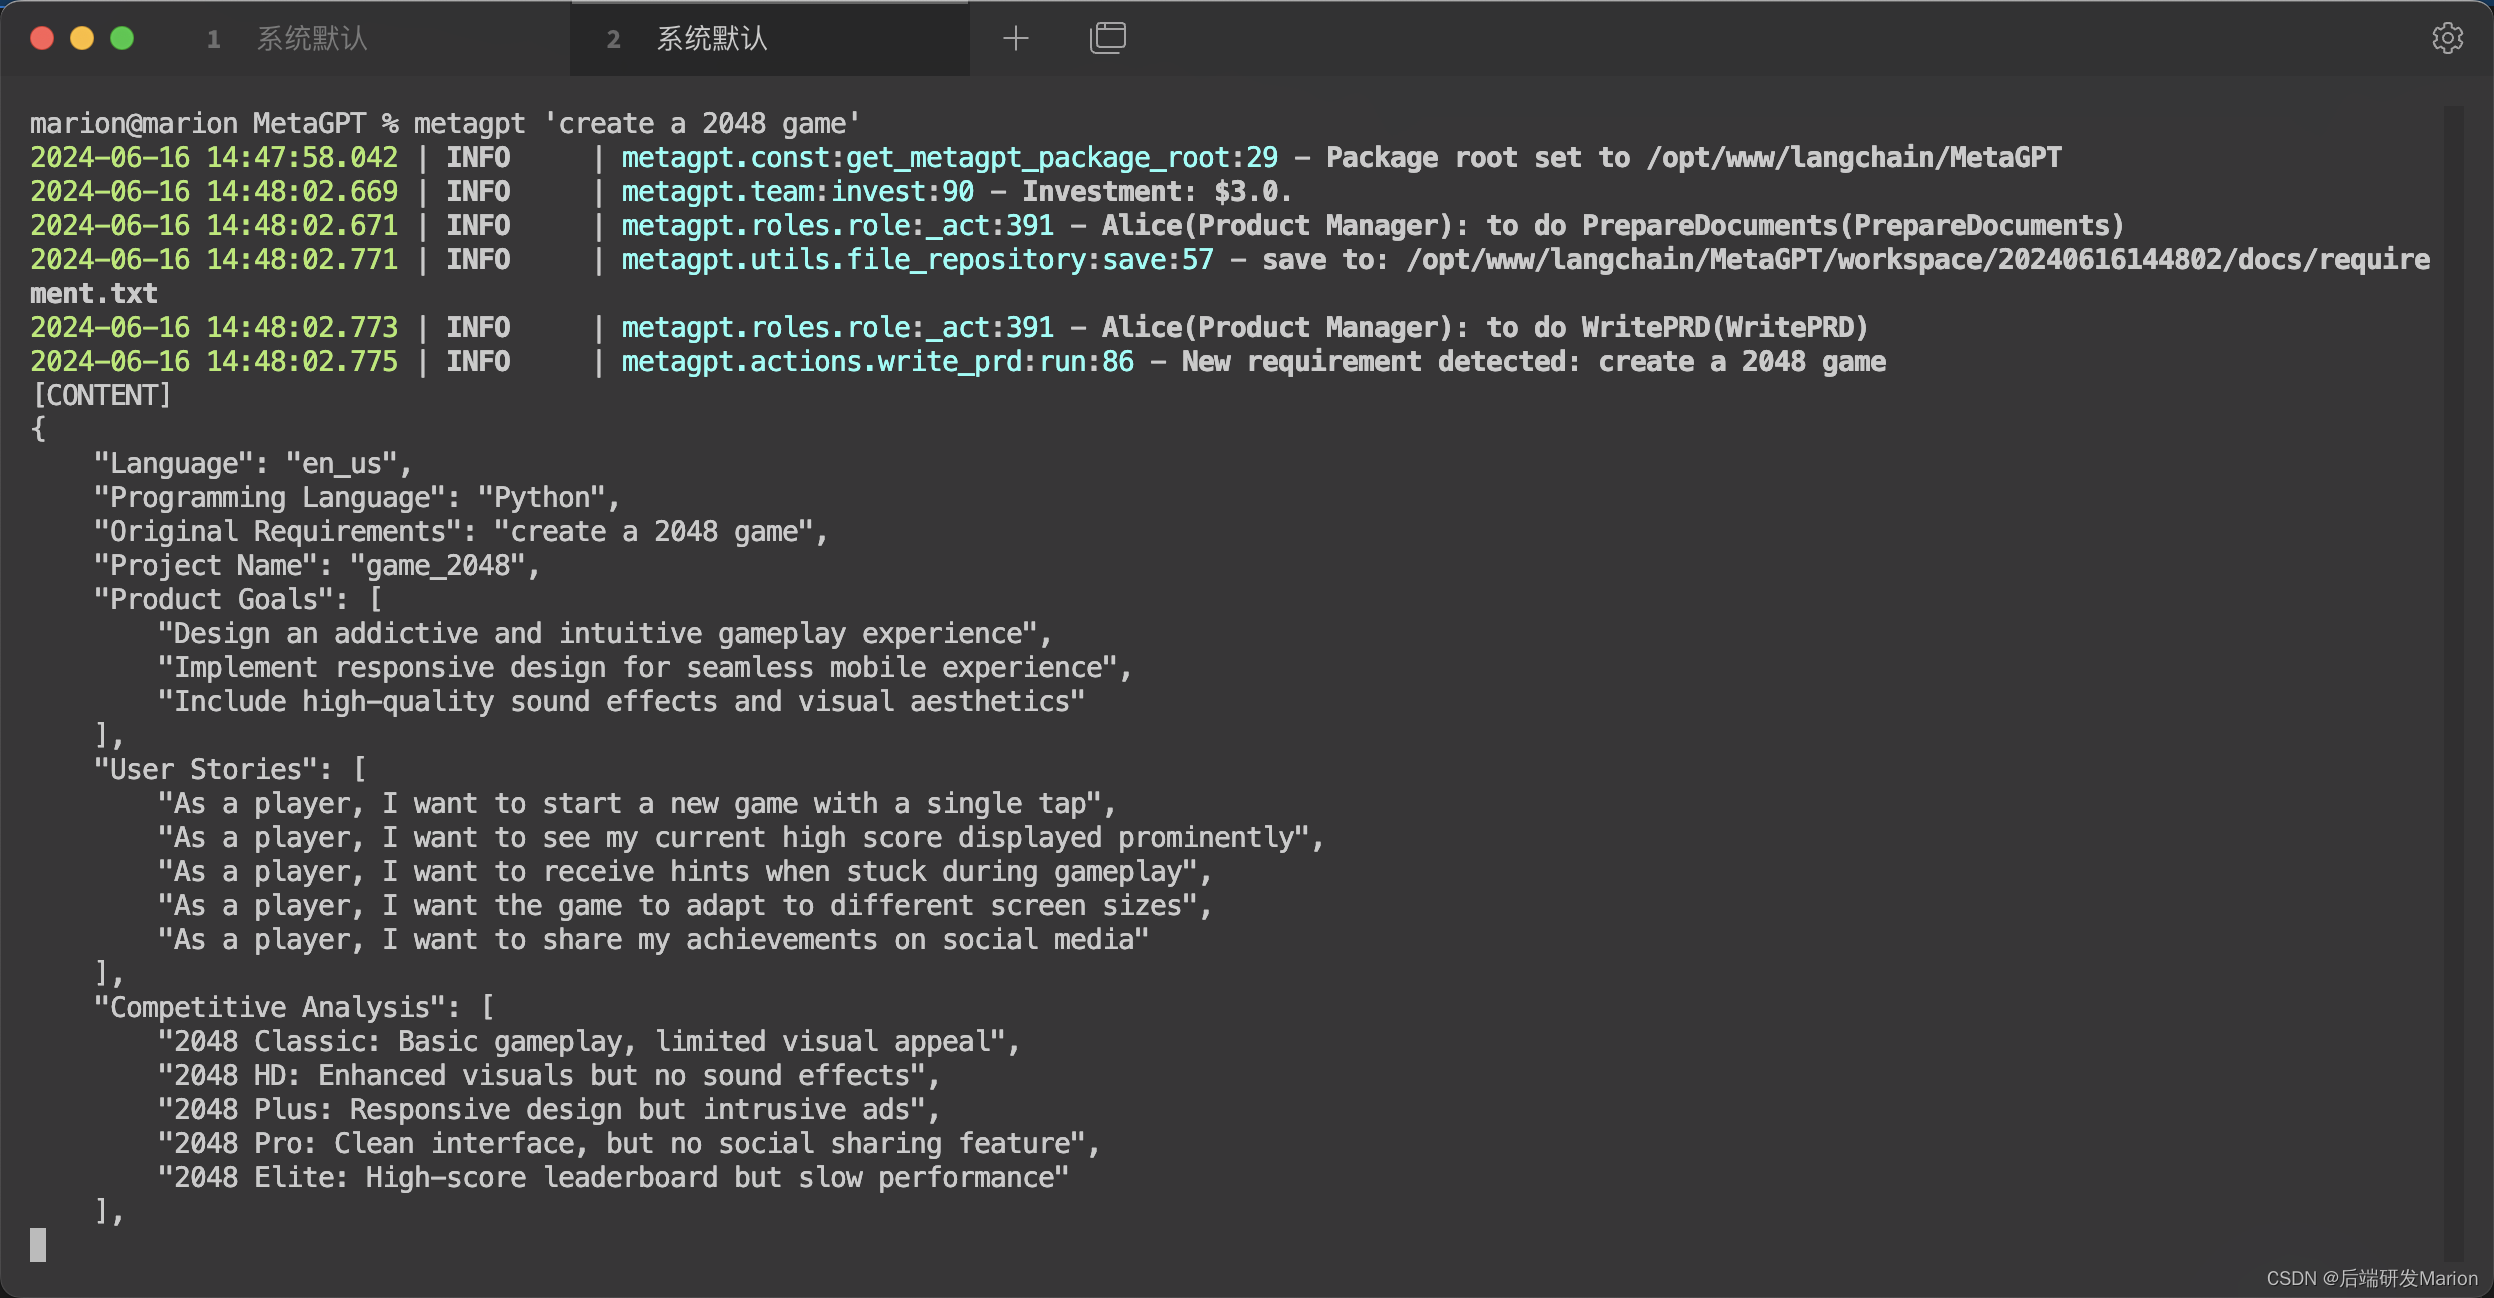
Task: Click the metagpt 'create a 2048 game' command
Action: point(636,124)
